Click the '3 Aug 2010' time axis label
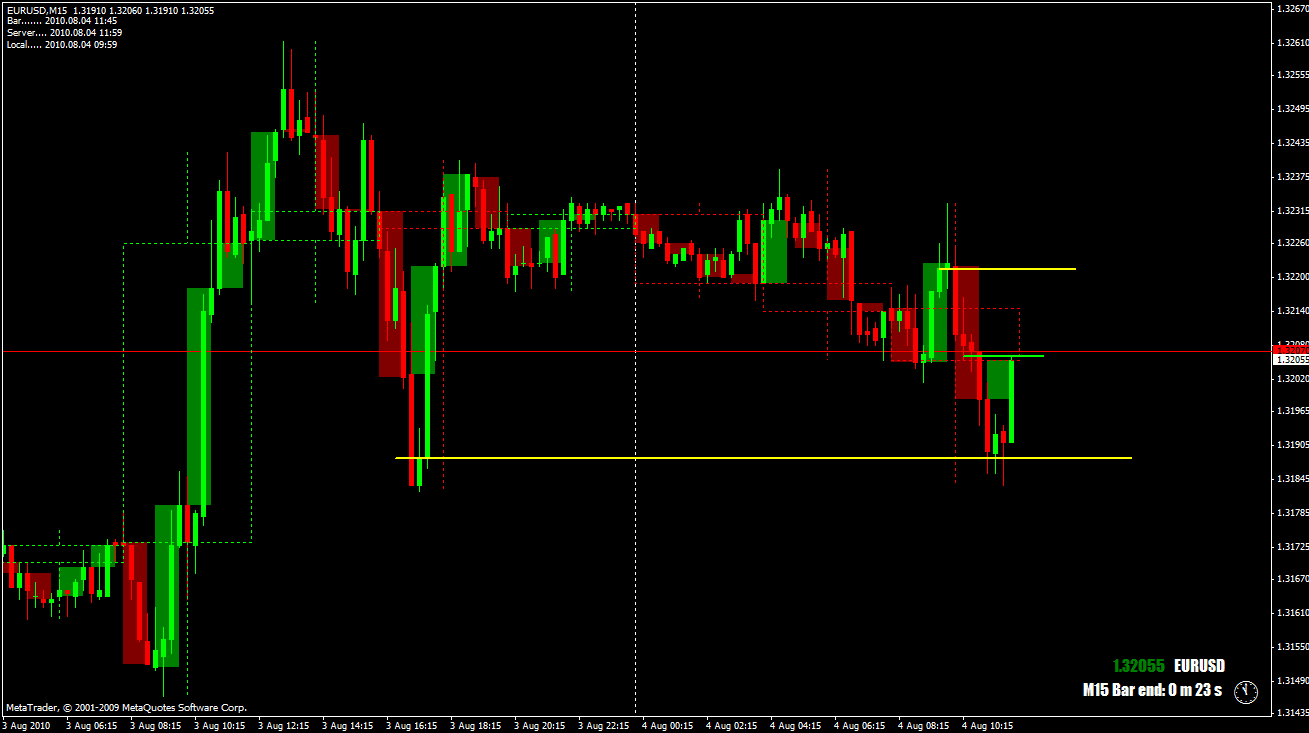1309x733 pixels. tap(27, 725)
